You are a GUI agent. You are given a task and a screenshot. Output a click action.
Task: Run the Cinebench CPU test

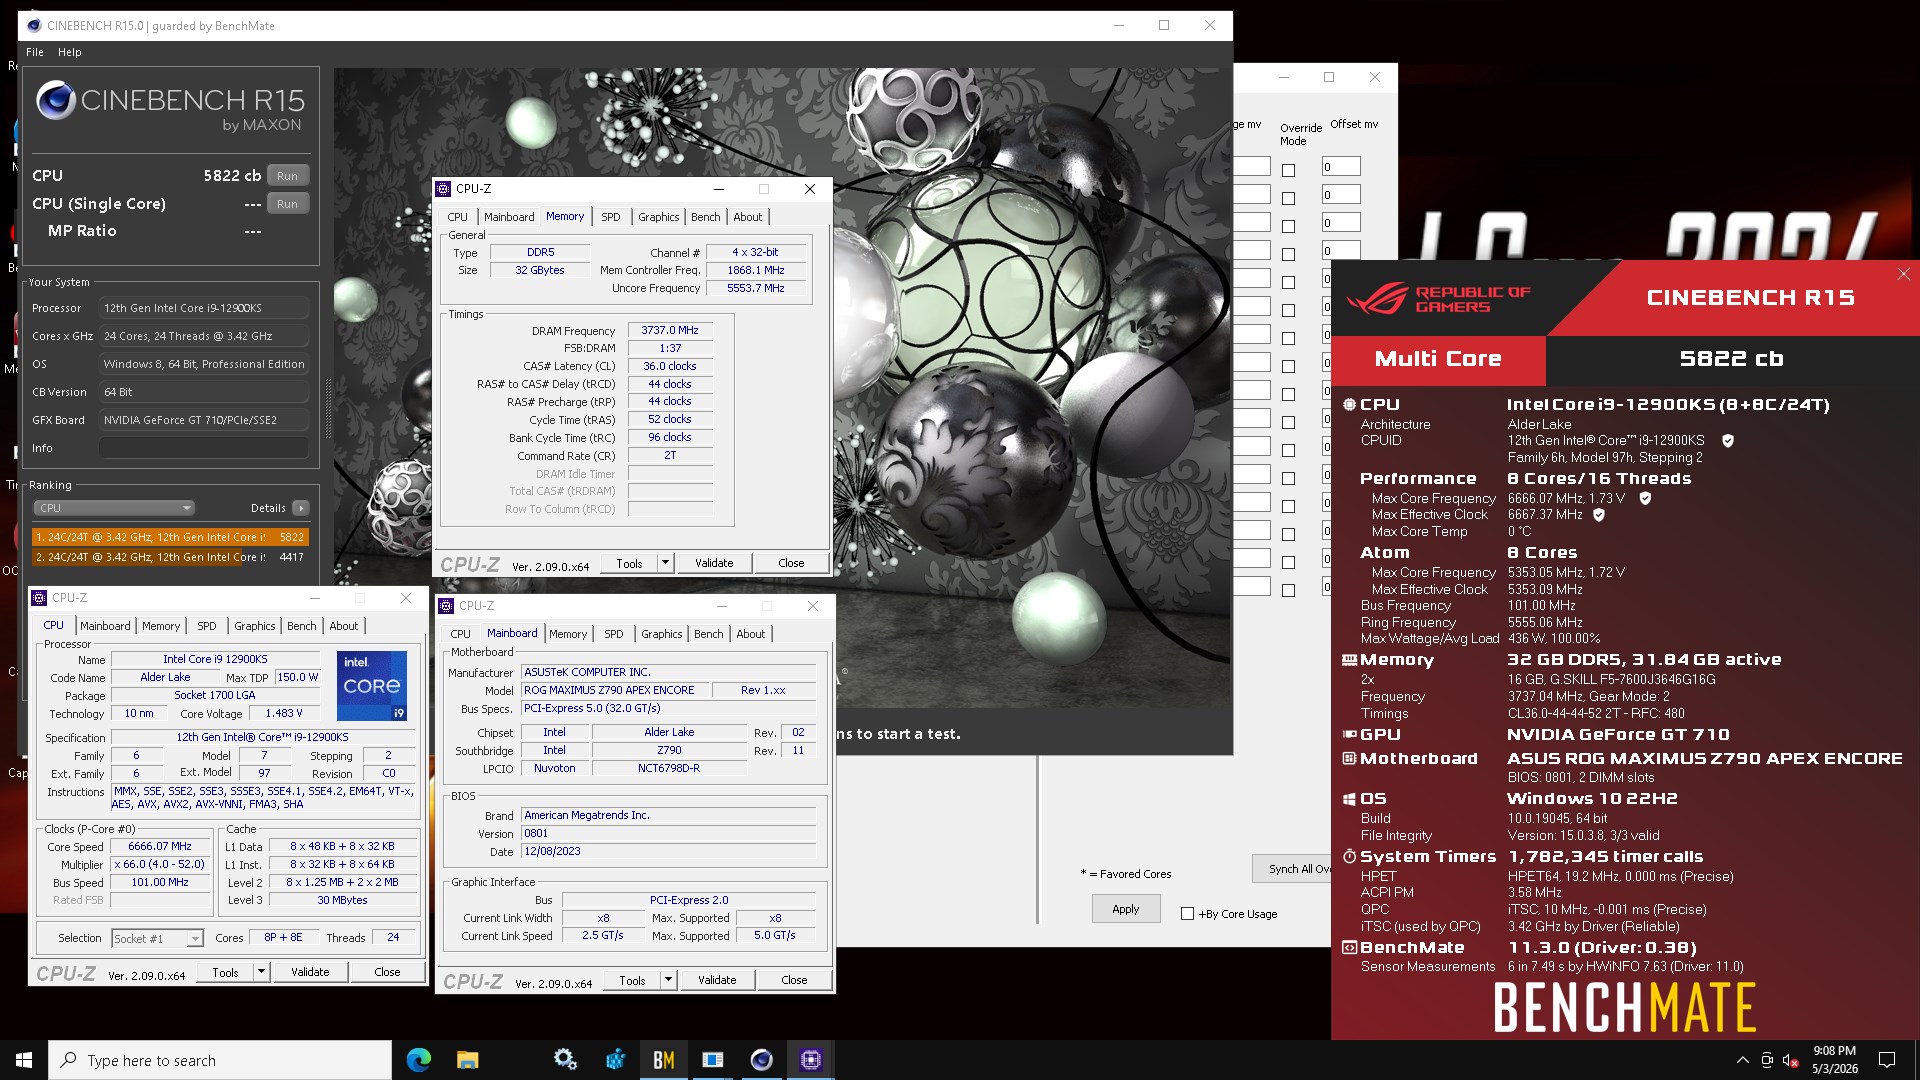pos(287,176)
